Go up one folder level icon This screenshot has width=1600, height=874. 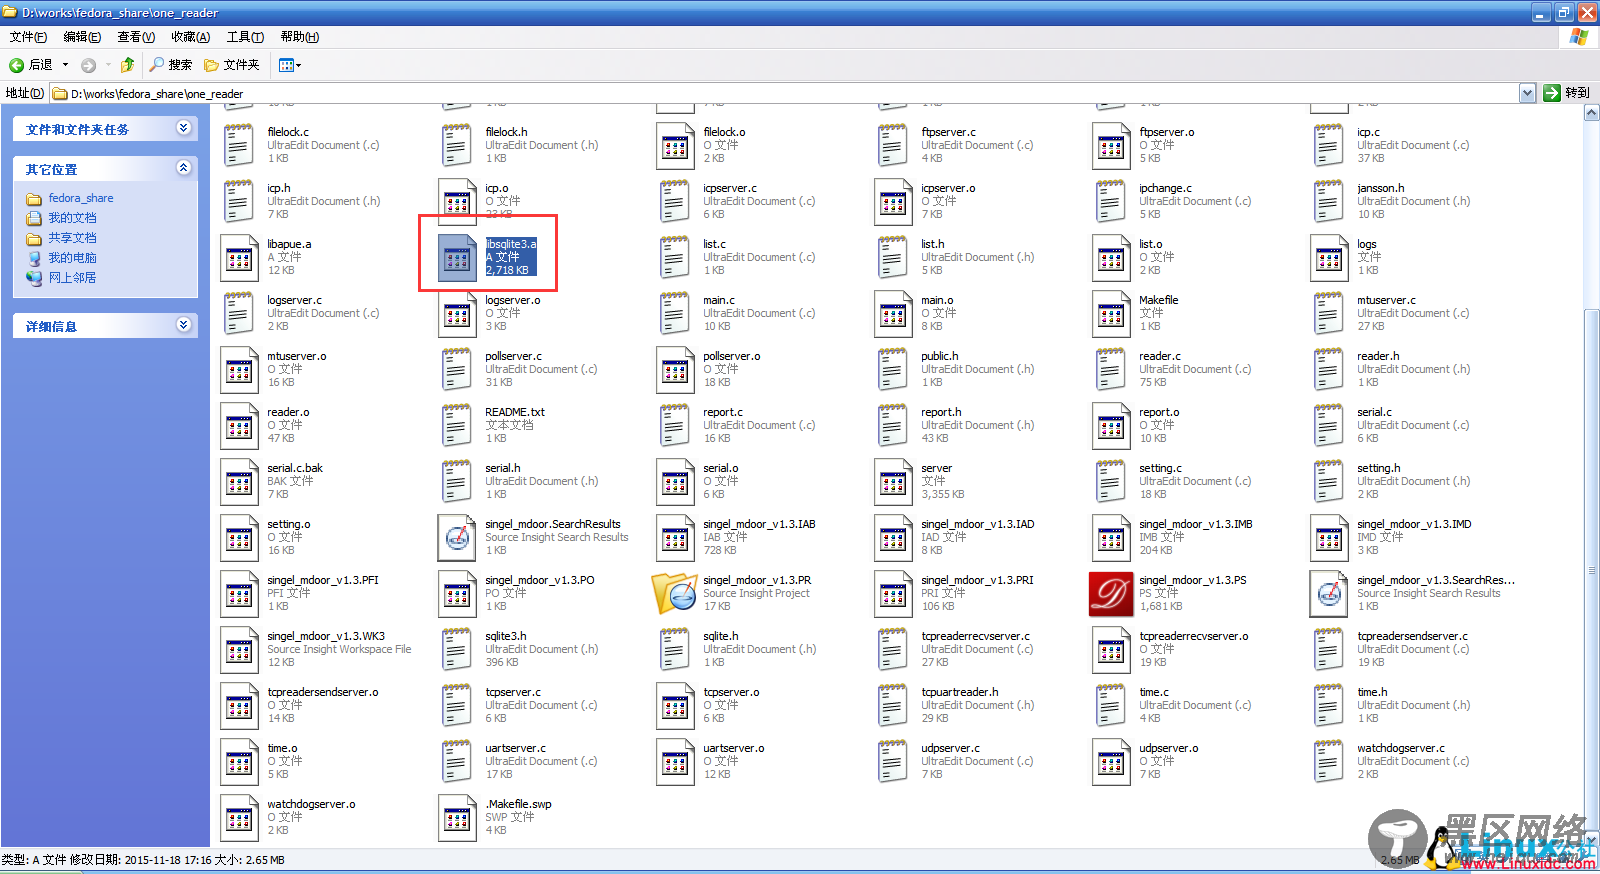[127, 65]
